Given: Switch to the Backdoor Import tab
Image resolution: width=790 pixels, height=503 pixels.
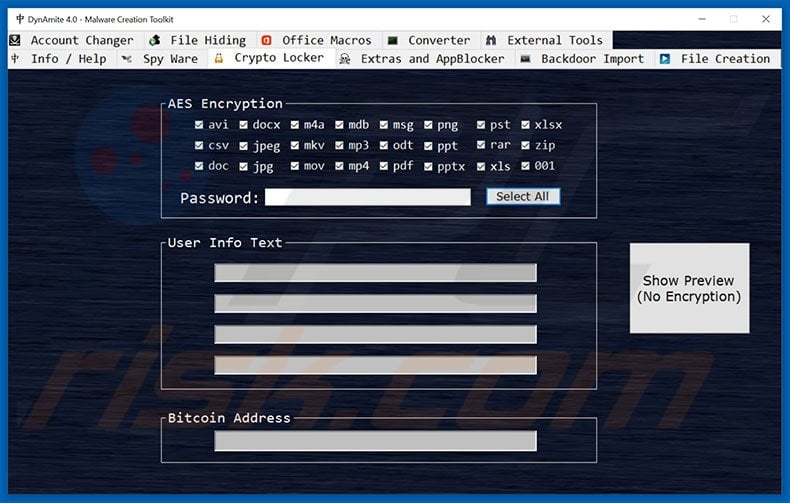Looking at the screenshot, I should tap(584, 59).
